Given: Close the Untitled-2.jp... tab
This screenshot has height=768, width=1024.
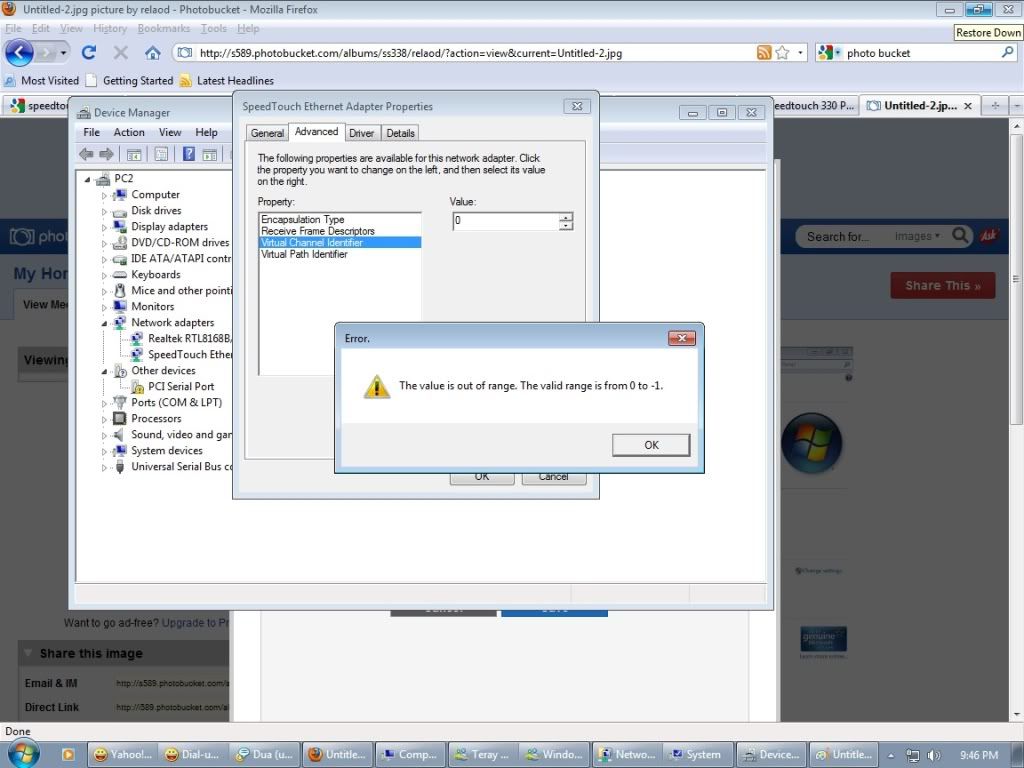Looking at the screenshot, I should (x=968, y=106).
